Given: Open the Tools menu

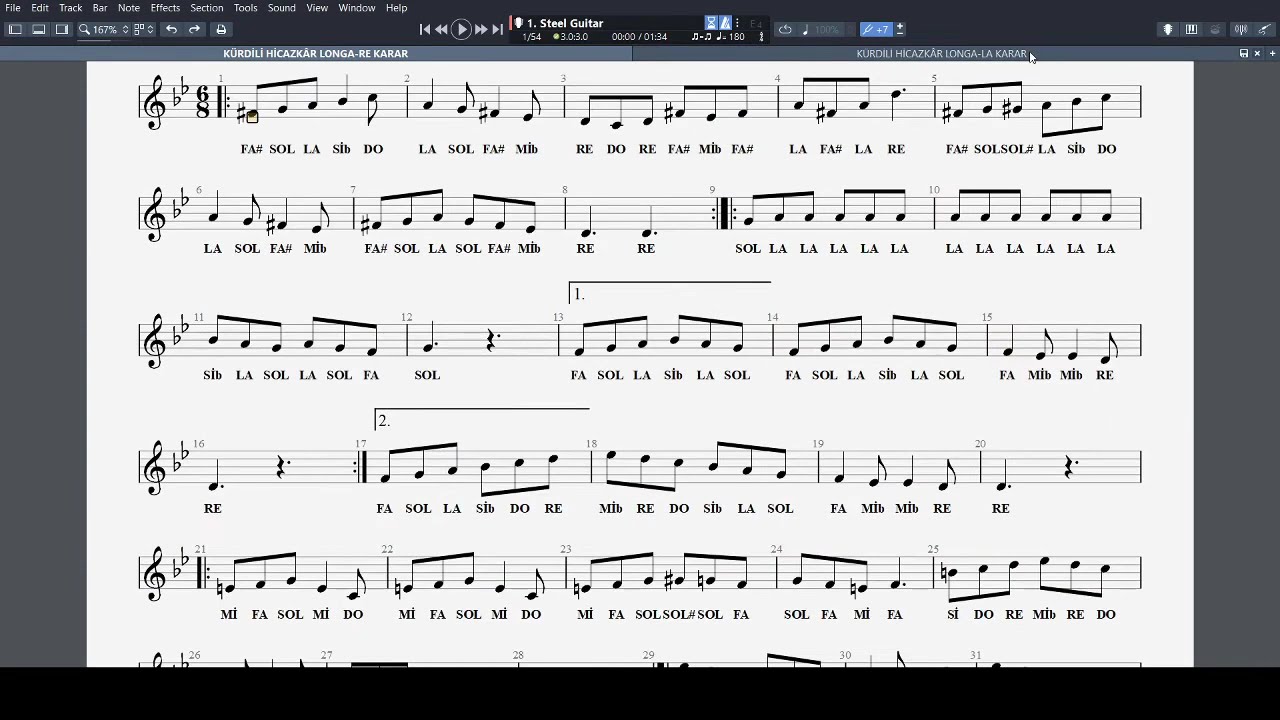Looking at the screenshot, I should (246, 8).
